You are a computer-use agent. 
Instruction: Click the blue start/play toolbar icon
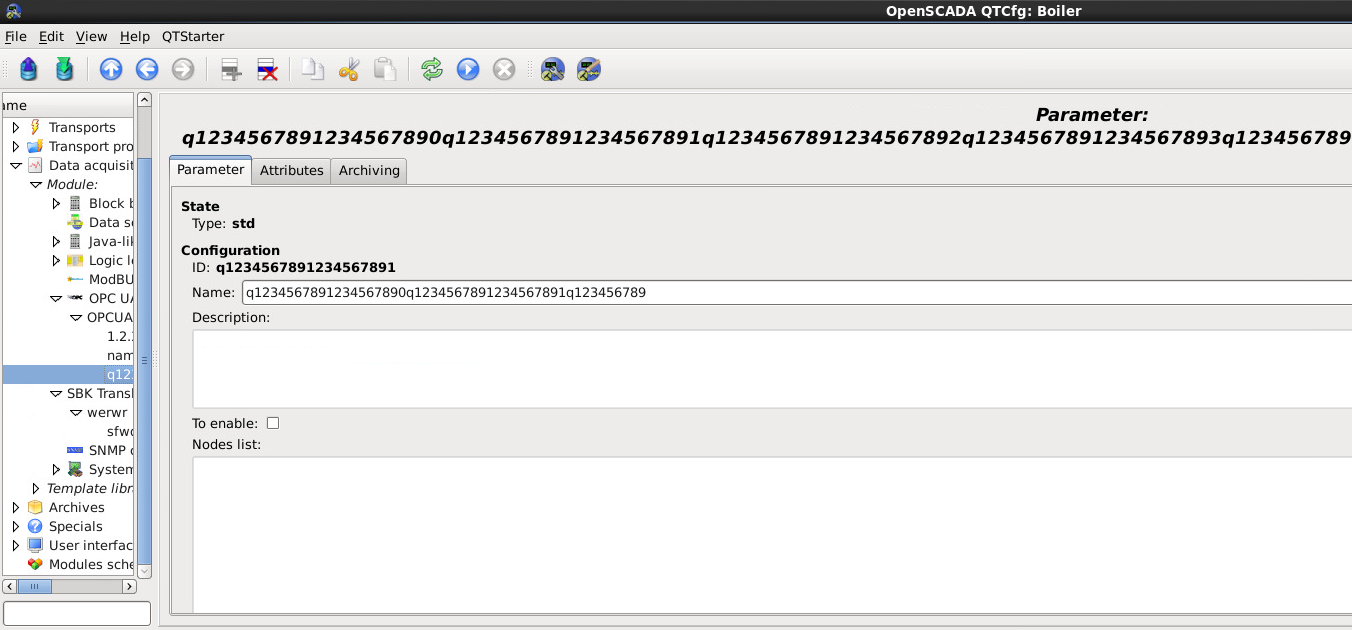(468, 69)
